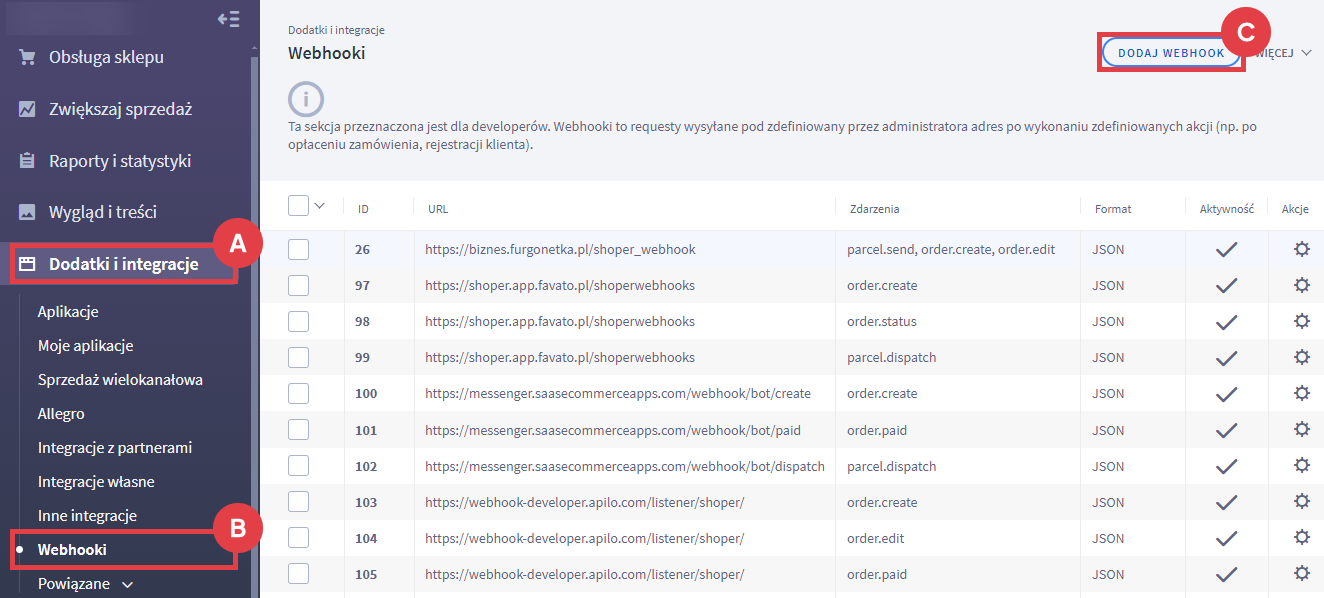Collapse the sidebar with the arrow icon
The width and height of the screenshot is (1324, 598).
tap(229, 19)
